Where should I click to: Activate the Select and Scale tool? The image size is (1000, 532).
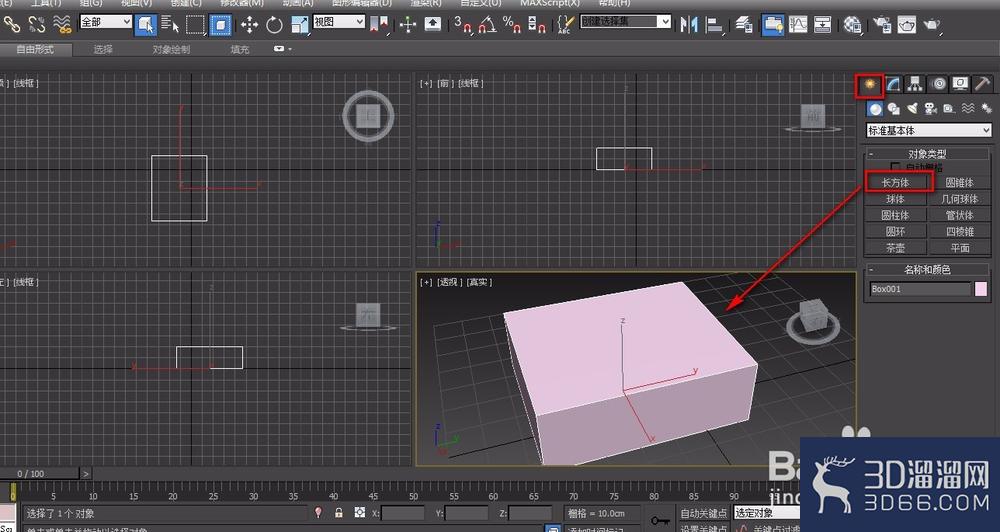click(x=300, y=25)
